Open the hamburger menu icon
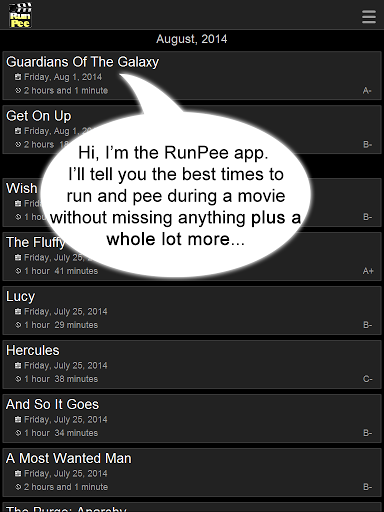This screenshot has height=512, width=384. (x=369, y=17)
